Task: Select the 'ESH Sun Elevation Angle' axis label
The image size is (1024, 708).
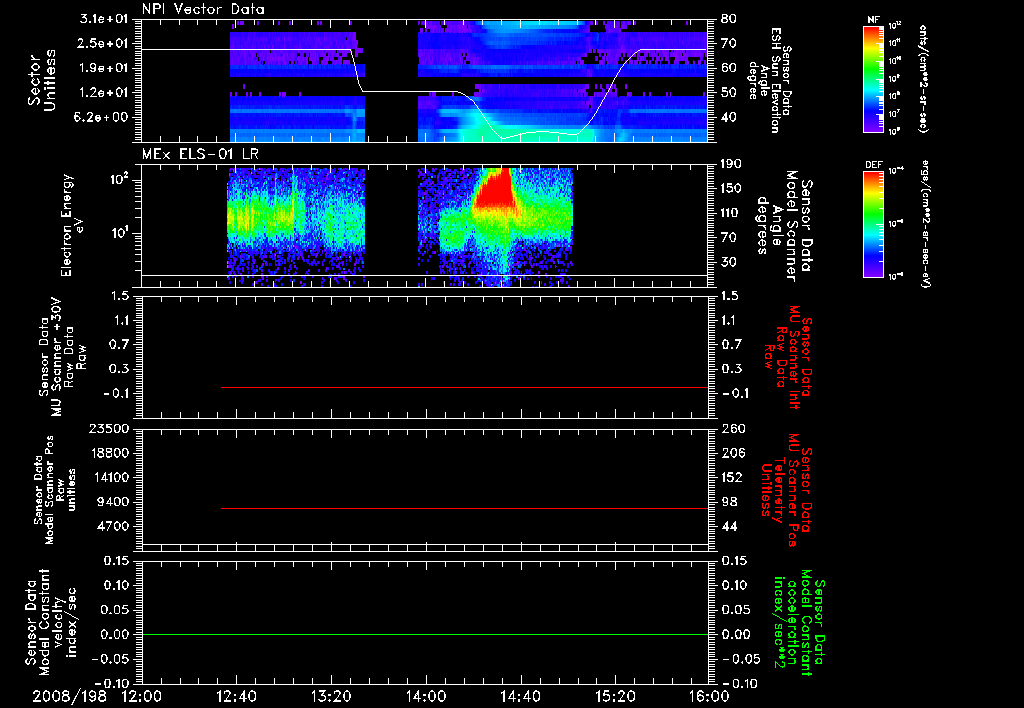Action: point(771,80)
